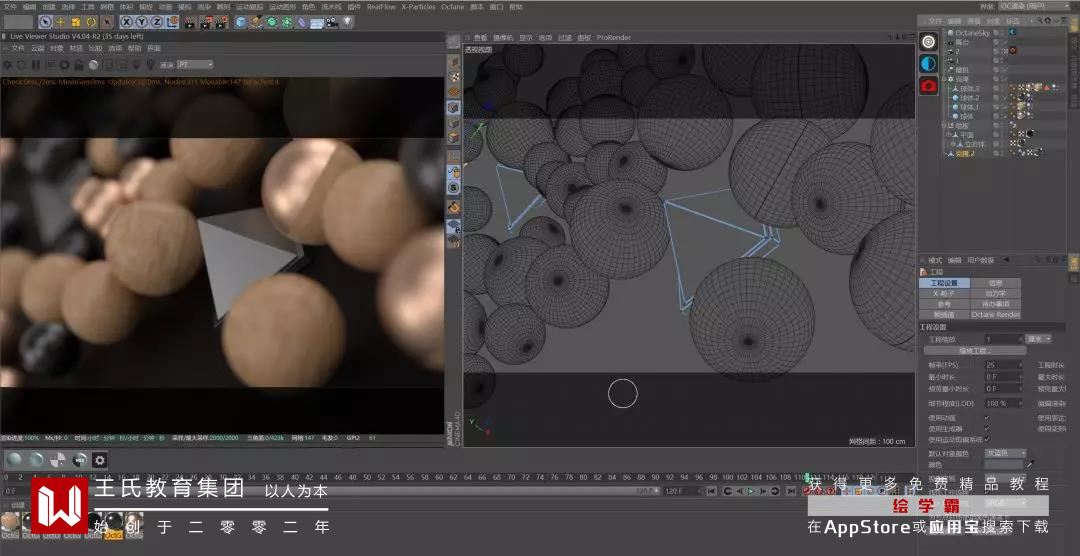
Task: Click the gear icon below Live Viewer
Action: click(100, 460)
